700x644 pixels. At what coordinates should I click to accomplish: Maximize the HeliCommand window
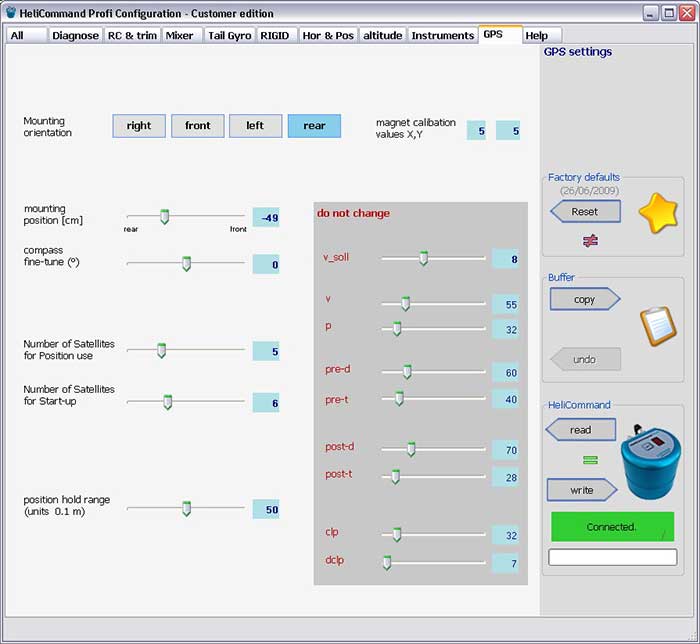669,13
